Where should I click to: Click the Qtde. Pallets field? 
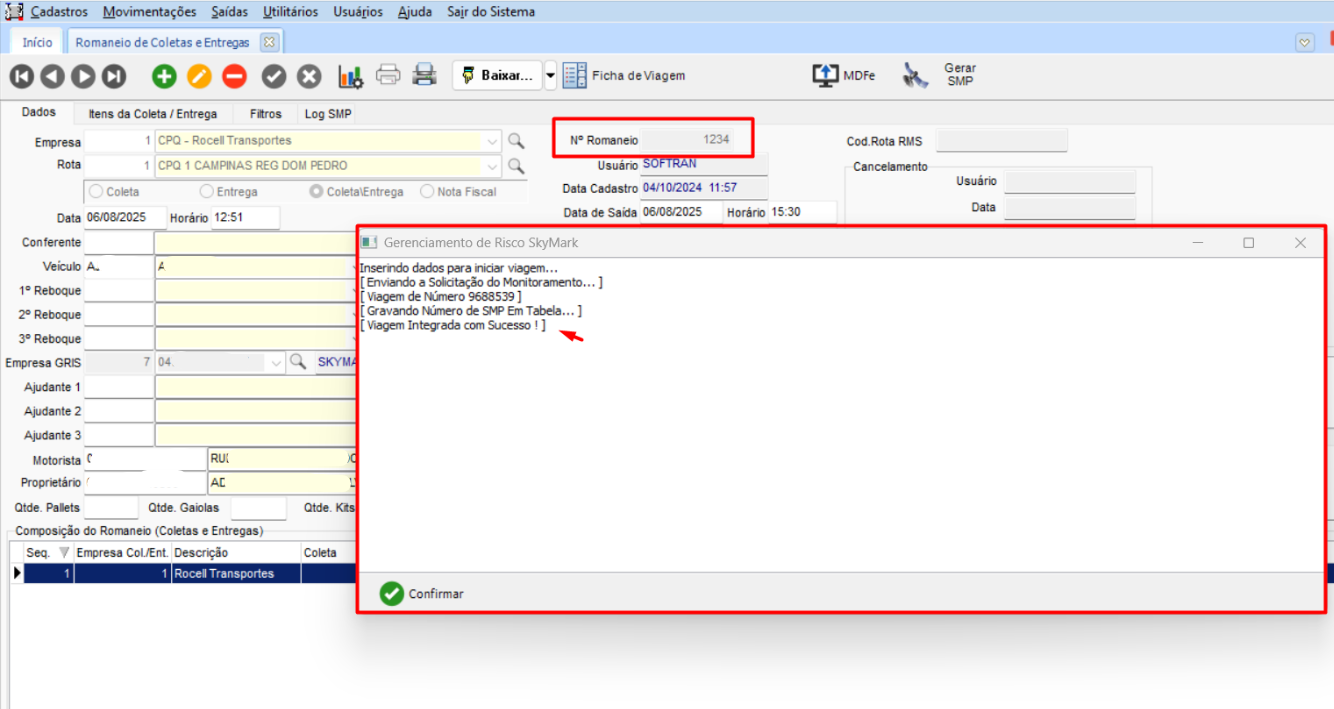111,508
